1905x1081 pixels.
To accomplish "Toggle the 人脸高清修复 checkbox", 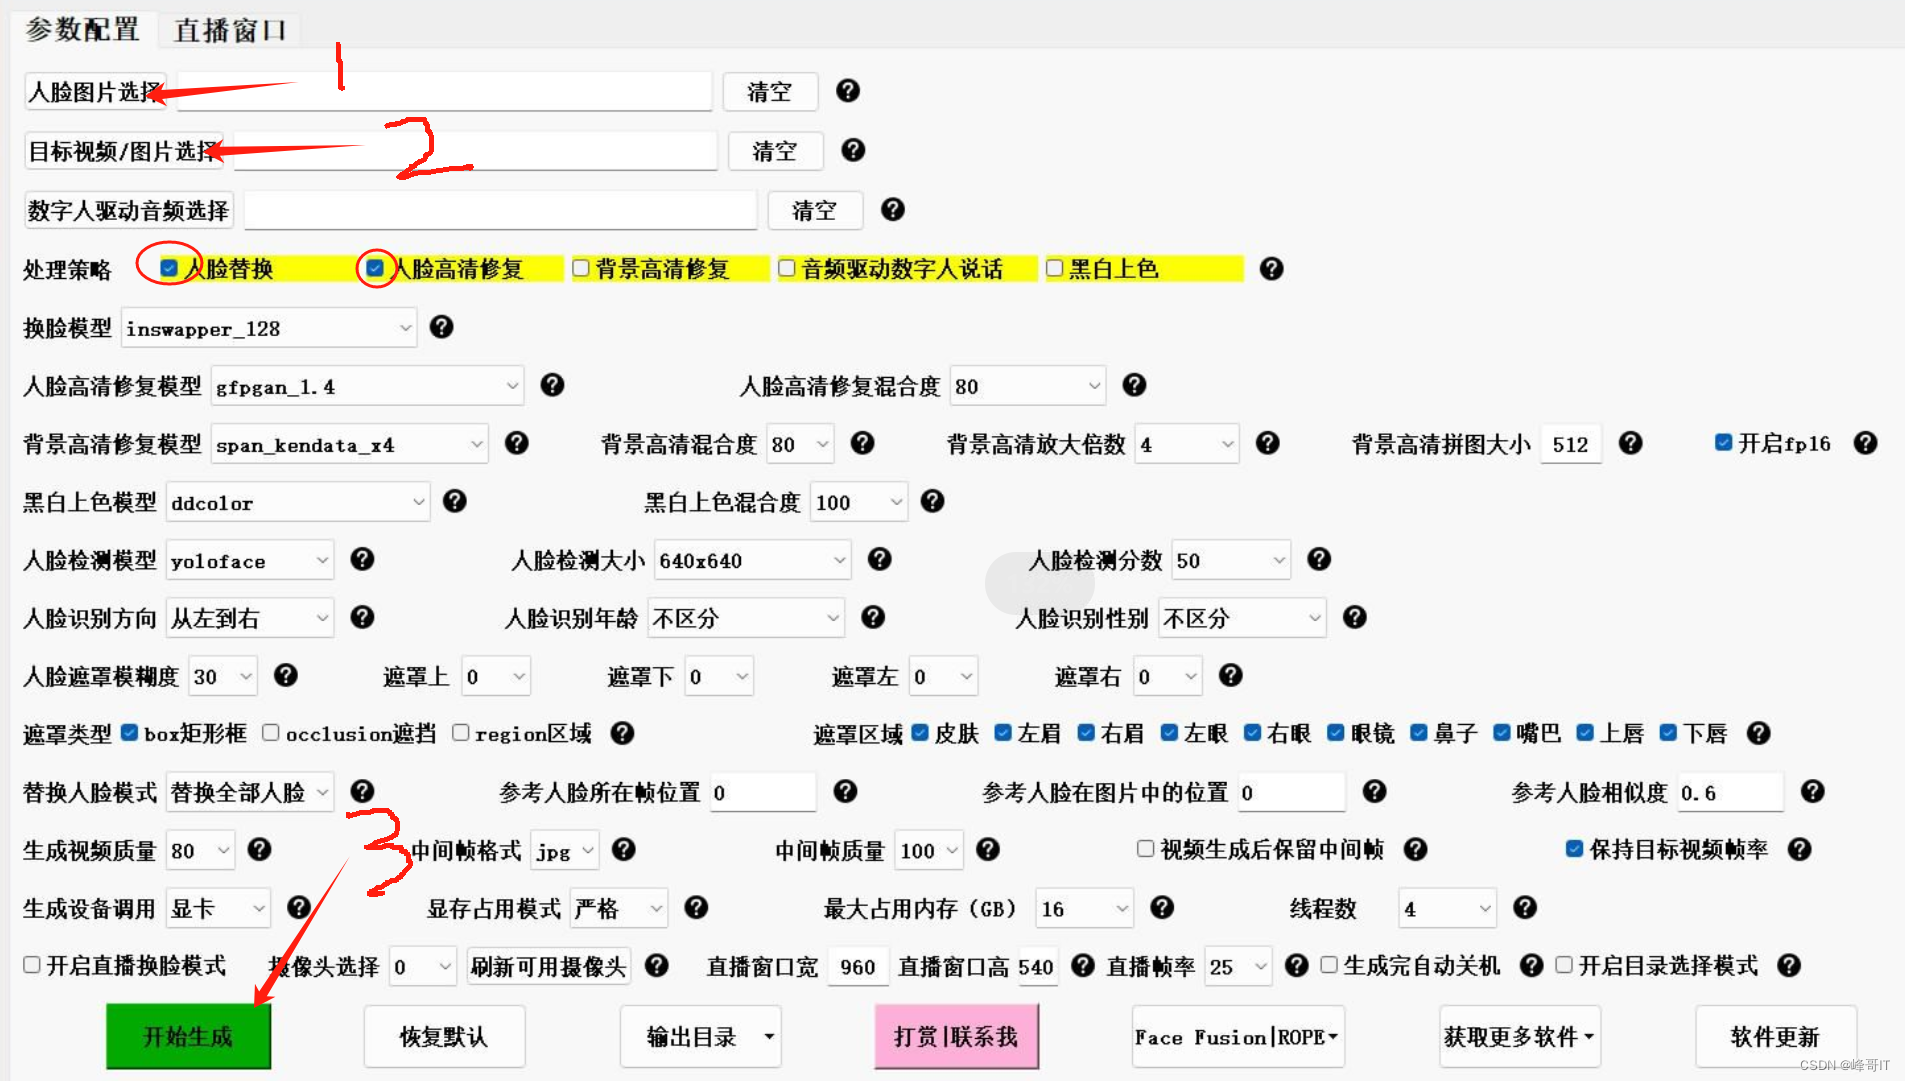I will point(374,268).
